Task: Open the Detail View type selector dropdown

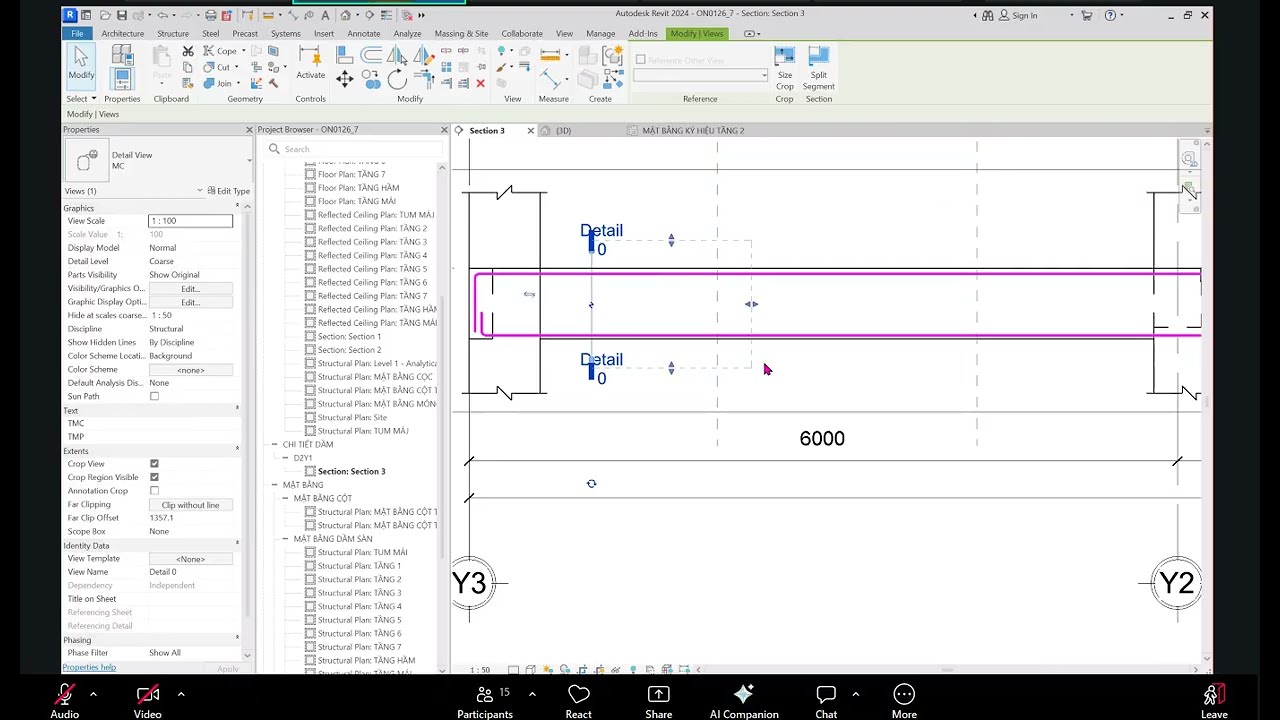Action: click(x=249, y=160)
